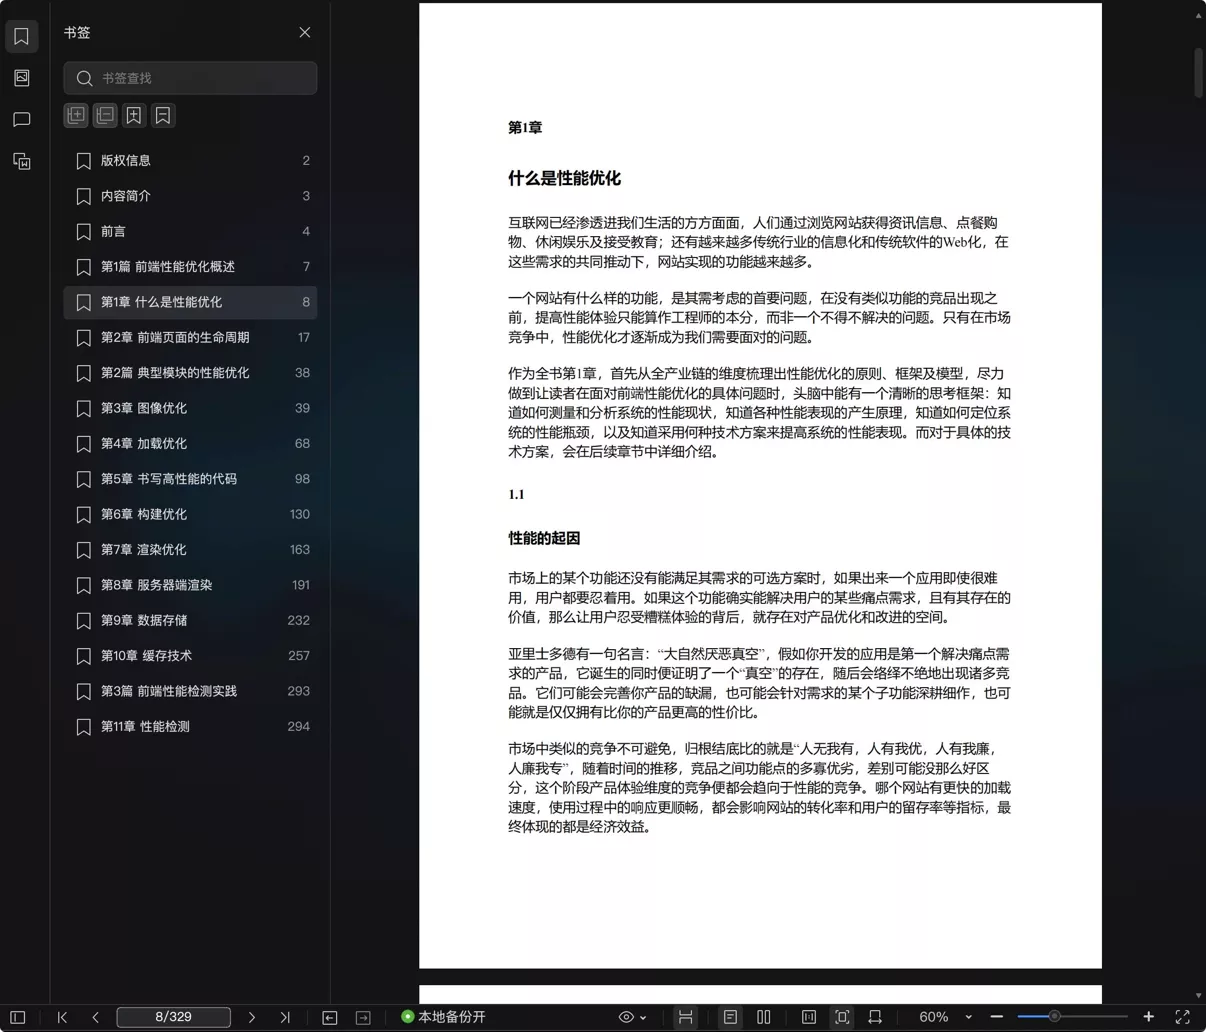Open the translate/copy panel in the sidebar
Screen dimensions: 1206x1032
pyautogui.click(x=22, y=161)
